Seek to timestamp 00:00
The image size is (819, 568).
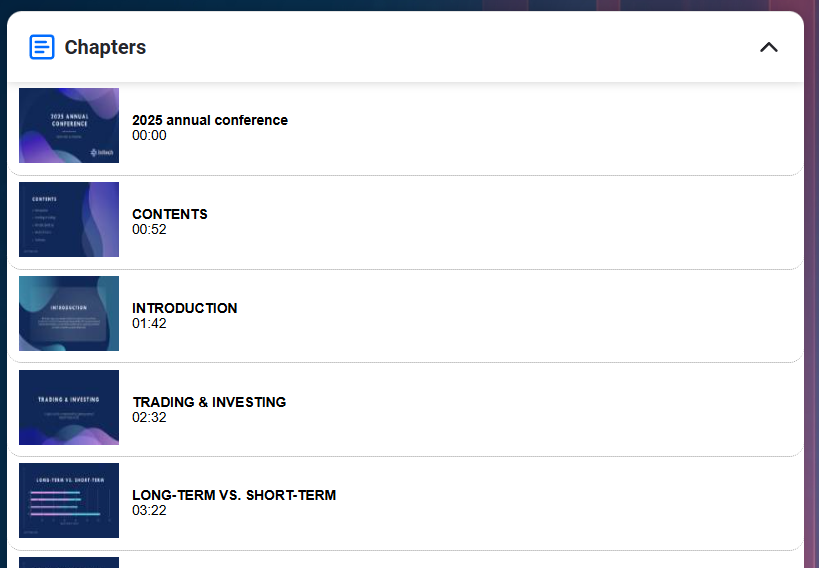149,135
